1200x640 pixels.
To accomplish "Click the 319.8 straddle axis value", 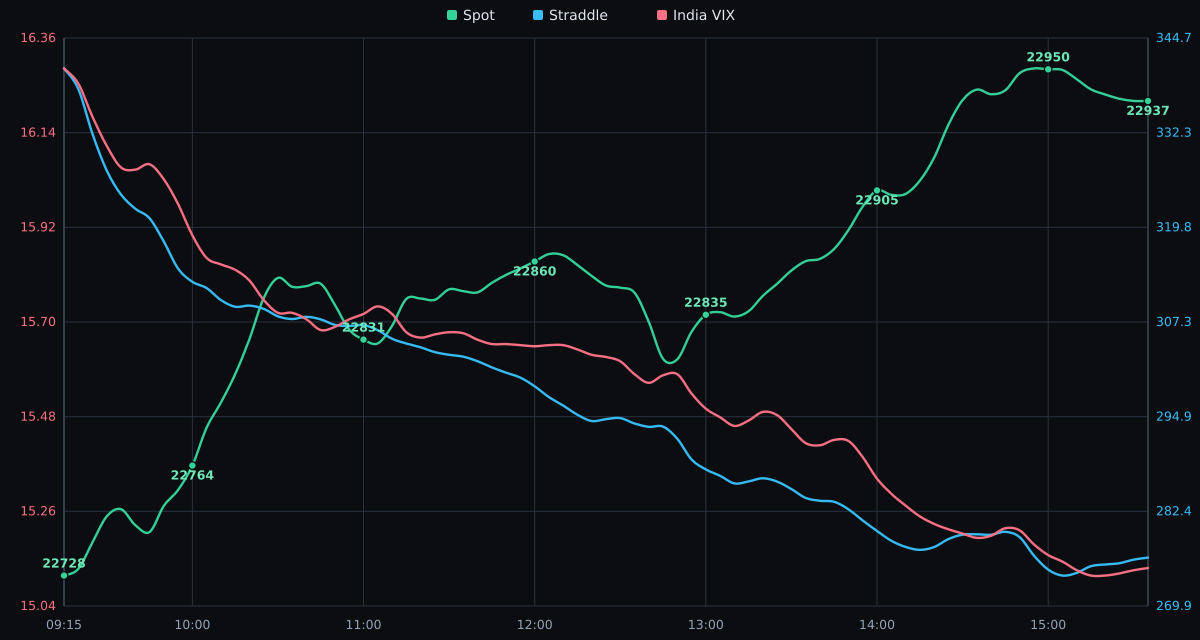I will click(1174, 227).
